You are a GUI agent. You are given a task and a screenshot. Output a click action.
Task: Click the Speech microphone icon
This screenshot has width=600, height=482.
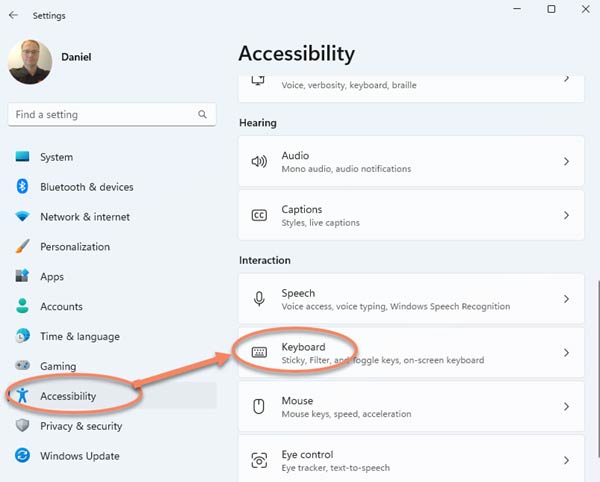(259, 299)
